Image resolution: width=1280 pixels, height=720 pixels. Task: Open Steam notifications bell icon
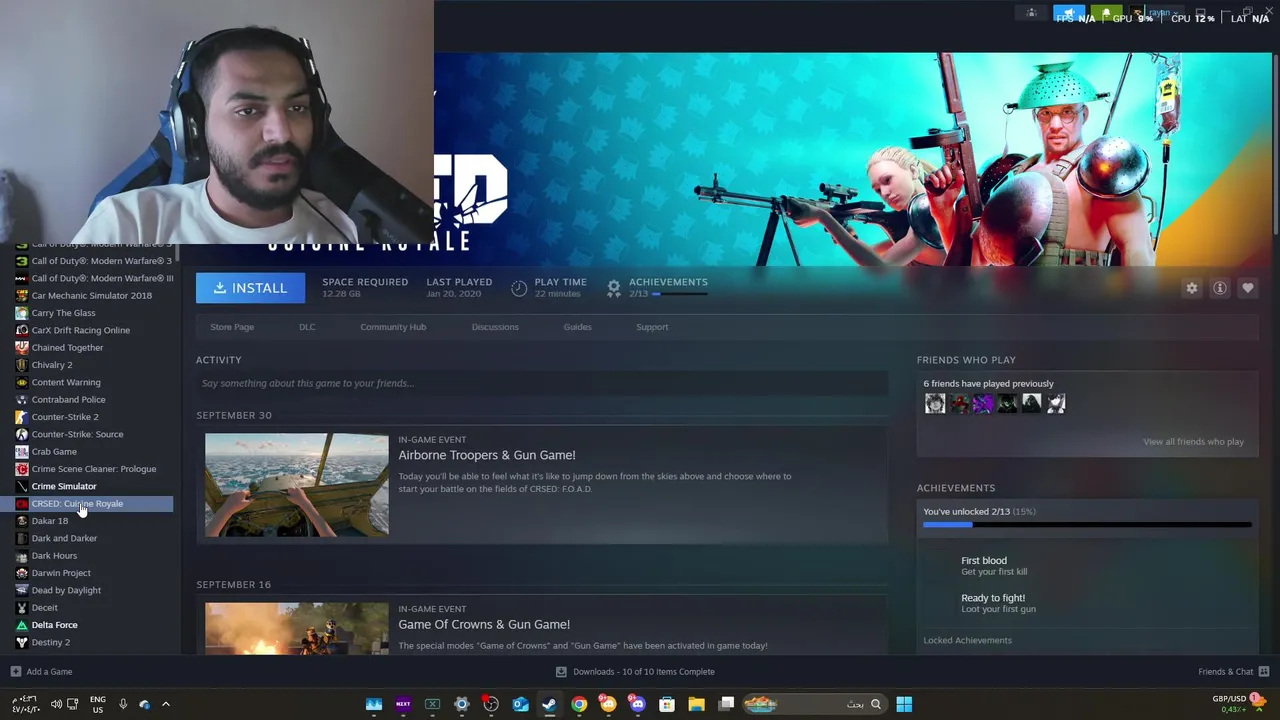point(1106,14)
